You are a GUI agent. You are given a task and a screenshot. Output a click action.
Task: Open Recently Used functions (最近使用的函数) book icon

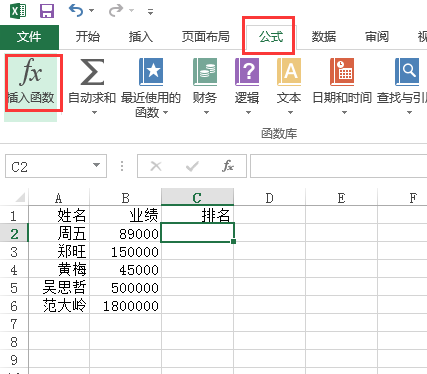pyautogui.click(x=151, y=72)
